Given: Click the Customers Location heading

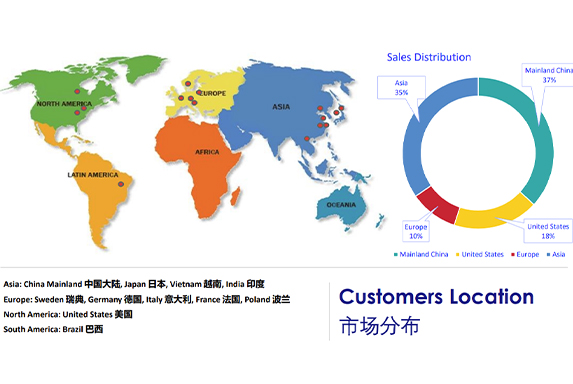Looking at the screenshot, I should point(436,297).
